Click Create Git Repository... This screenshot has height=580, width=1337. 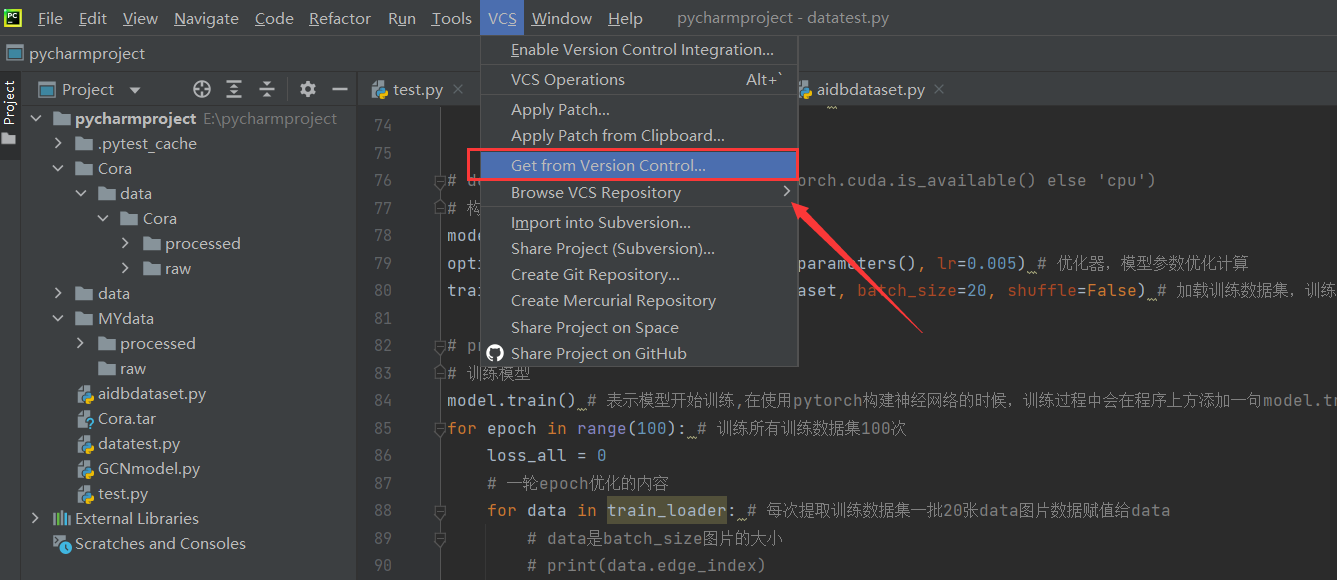click(x=592, y=273)
